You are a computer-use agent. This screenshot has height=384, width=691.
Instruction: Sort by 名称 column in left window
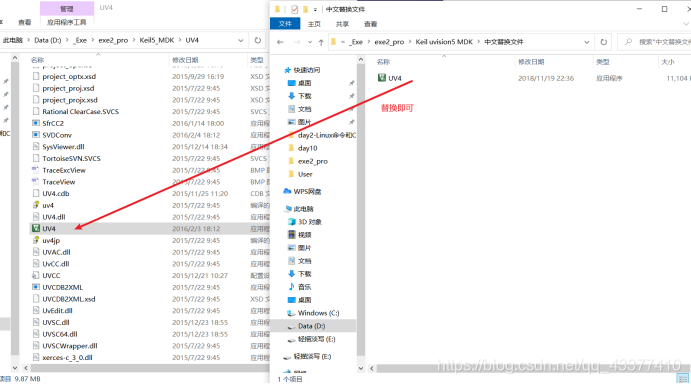(37, 60)
